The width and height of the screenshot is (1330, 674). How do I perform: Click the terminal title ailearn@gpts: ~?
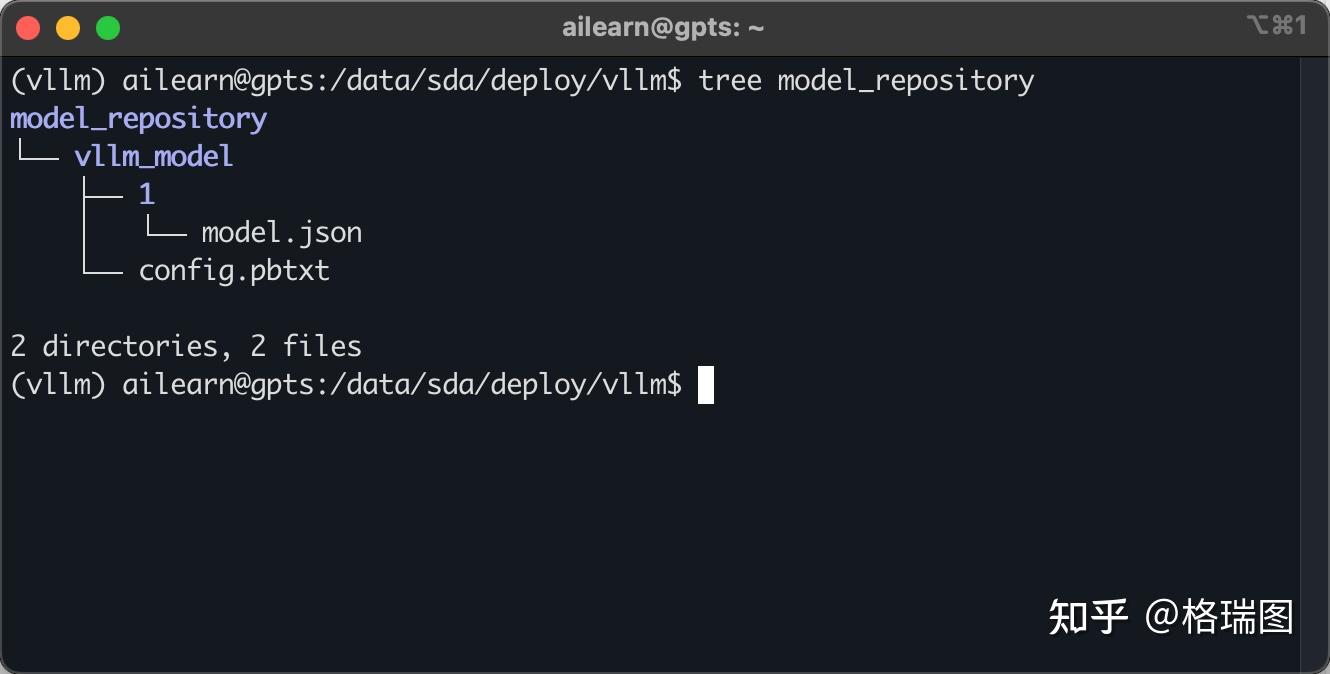(x=663, y=28)
